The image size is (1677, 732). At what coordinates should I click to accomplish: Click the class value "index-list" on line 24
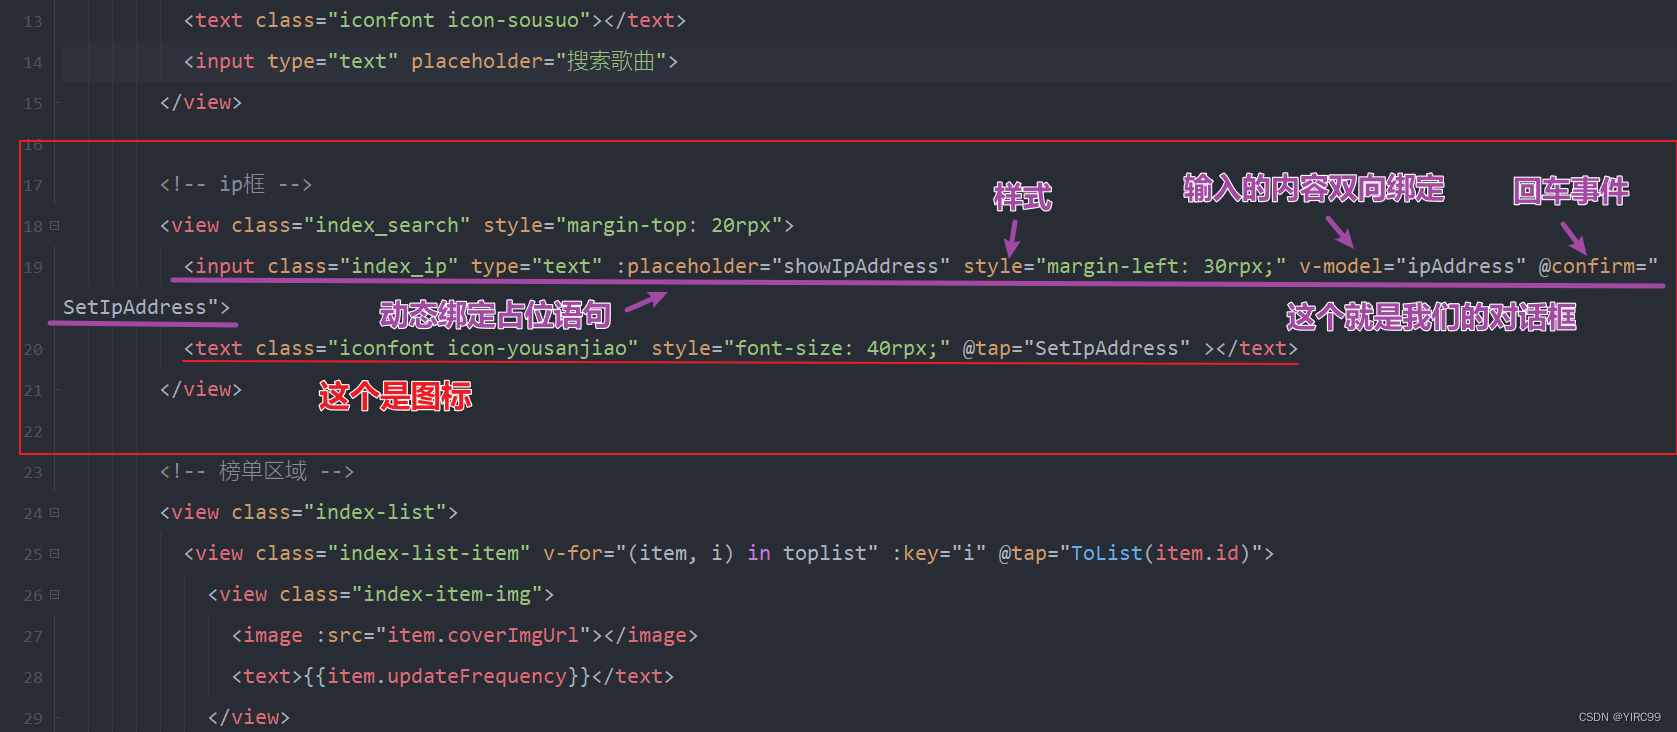click(375, 512)
